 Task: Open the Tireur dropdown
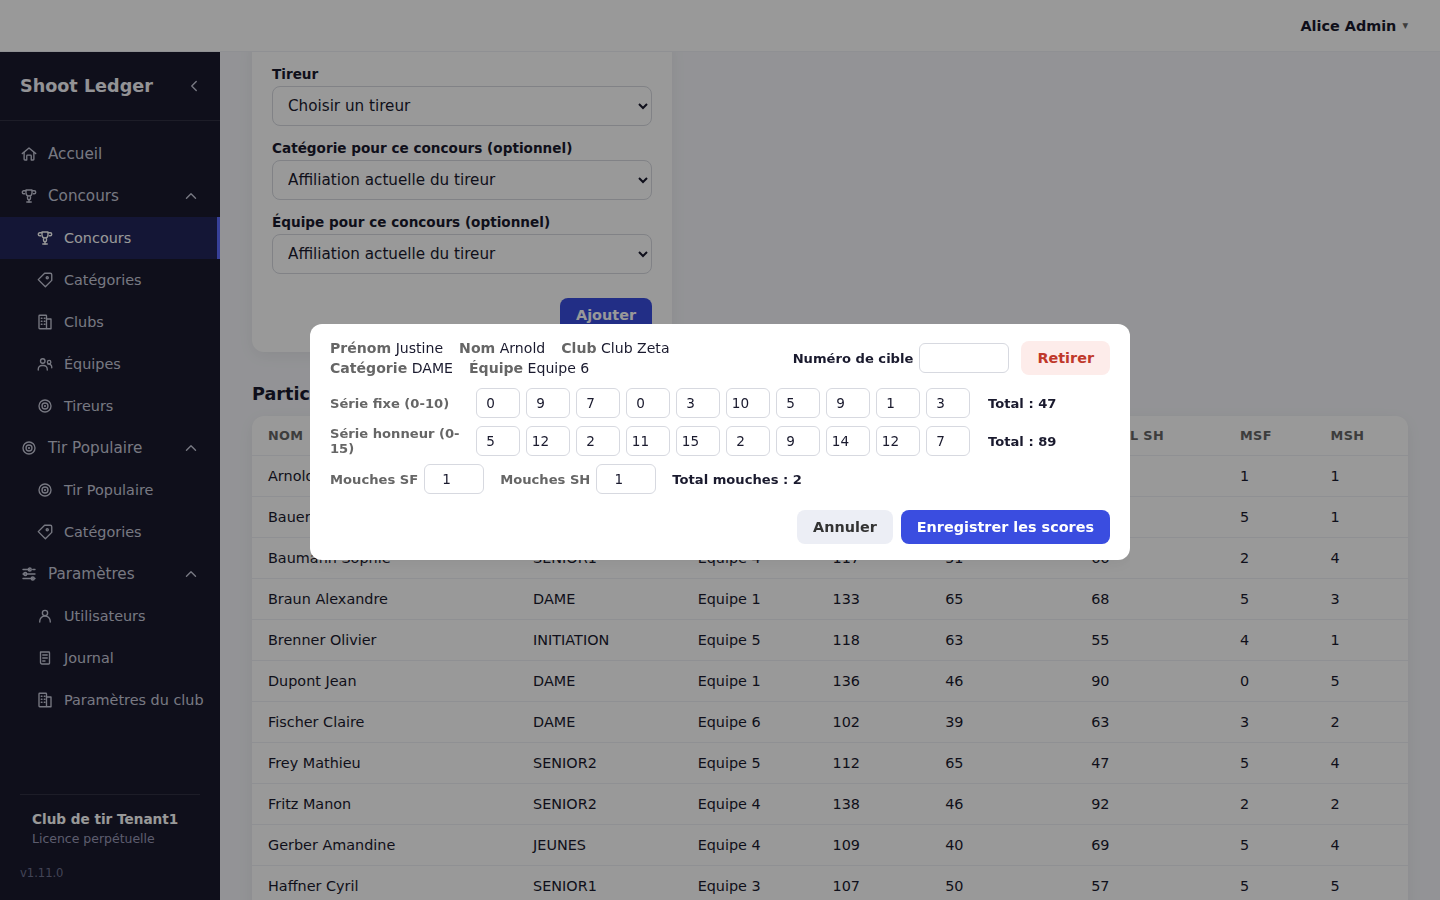tap(462, 106)
